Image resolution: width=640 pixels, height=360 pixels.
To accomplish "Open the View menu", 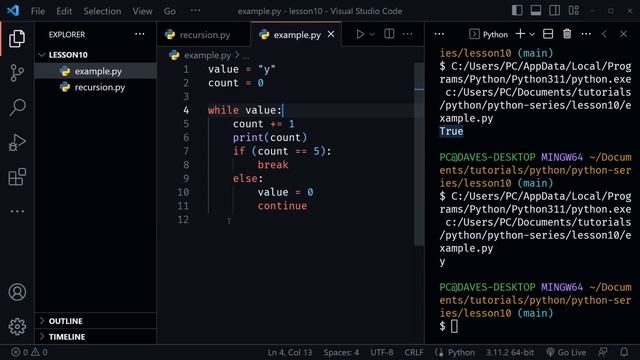I will (142, 11).
